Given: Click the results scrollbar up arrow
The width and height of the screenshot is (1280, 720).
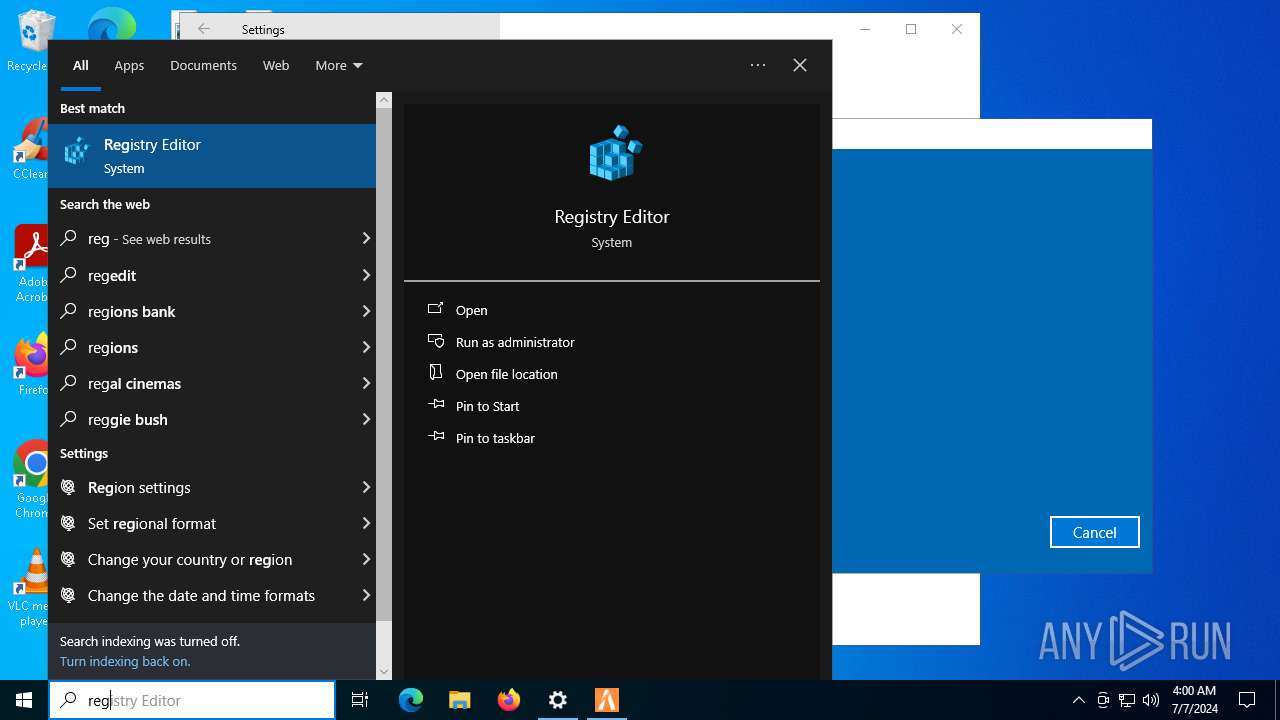Looking at the screenshot, I should [x=384, y=100].
